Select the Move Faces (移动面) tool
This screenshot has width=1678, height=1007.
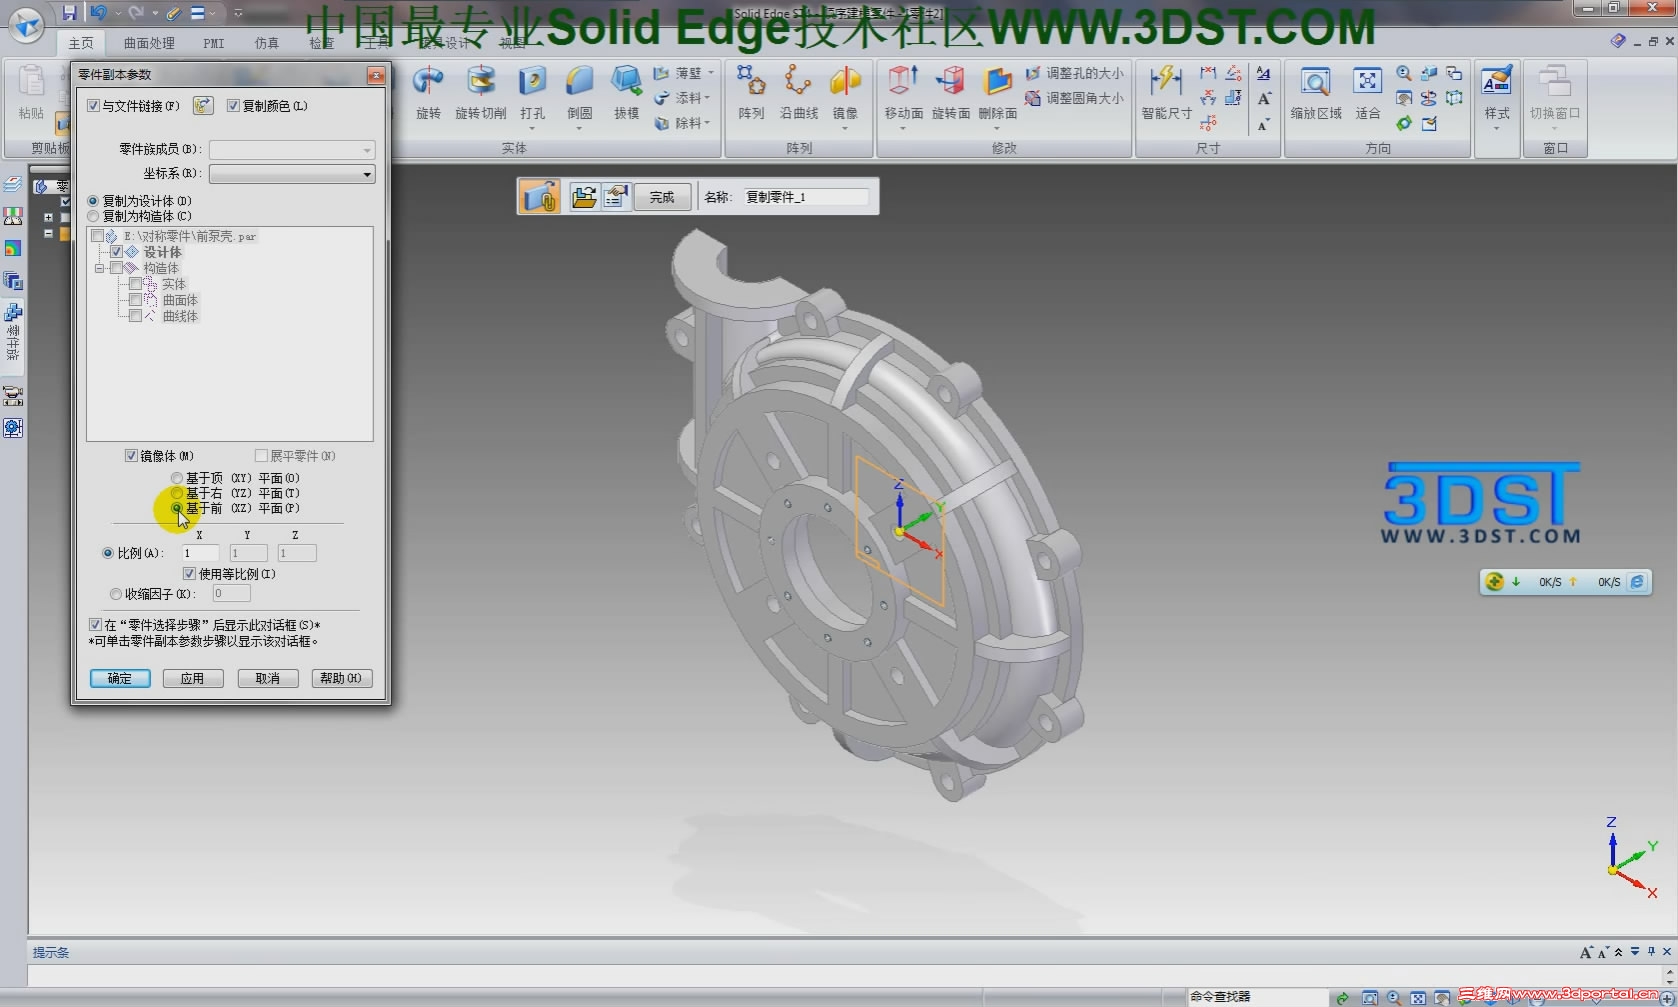pyautogui.click(x=904, y=94)
